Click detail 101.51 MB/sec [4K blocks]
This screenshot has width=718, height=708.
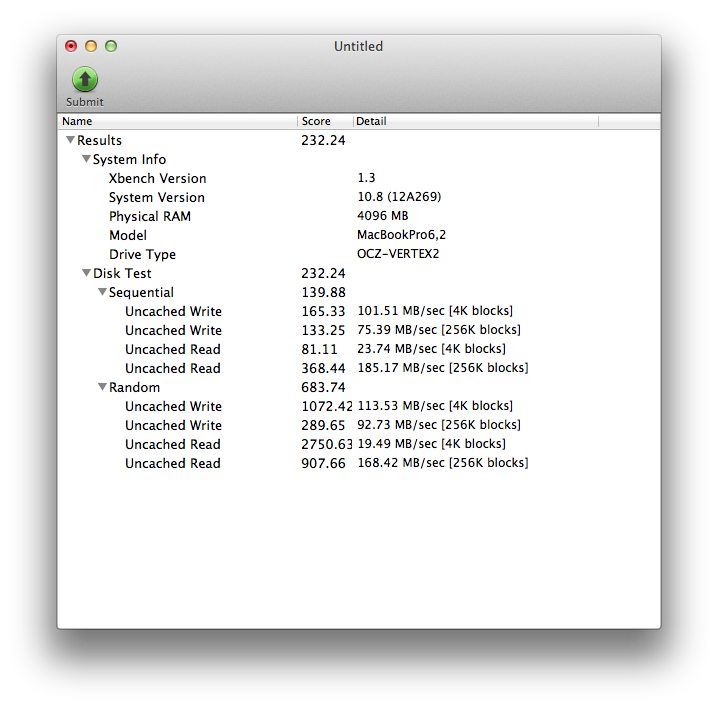[x=435, y=311]
